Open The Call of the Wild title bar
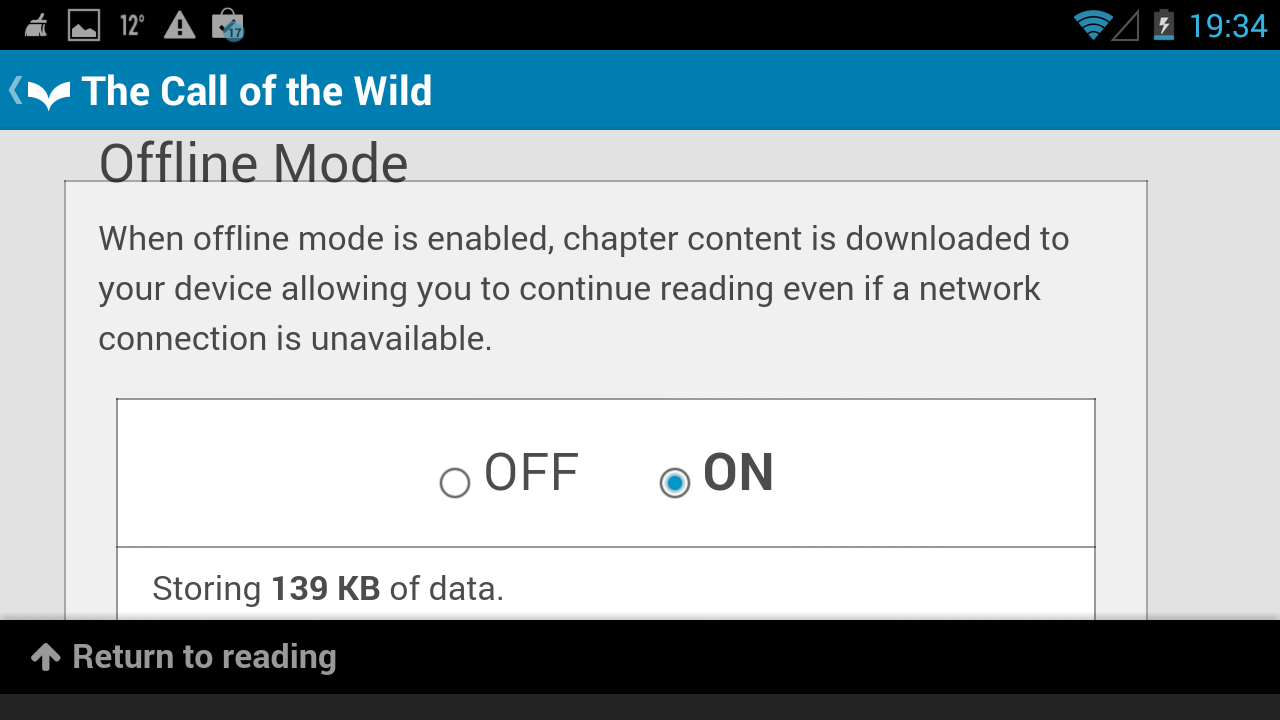 click(x=257, y=90)
